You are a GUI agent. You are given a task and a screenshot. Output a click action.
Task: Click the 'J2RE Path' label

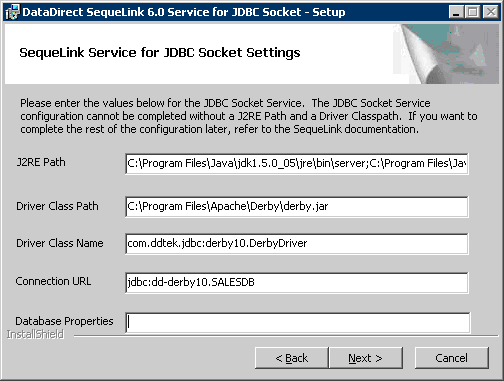click(x=41, y=162)
